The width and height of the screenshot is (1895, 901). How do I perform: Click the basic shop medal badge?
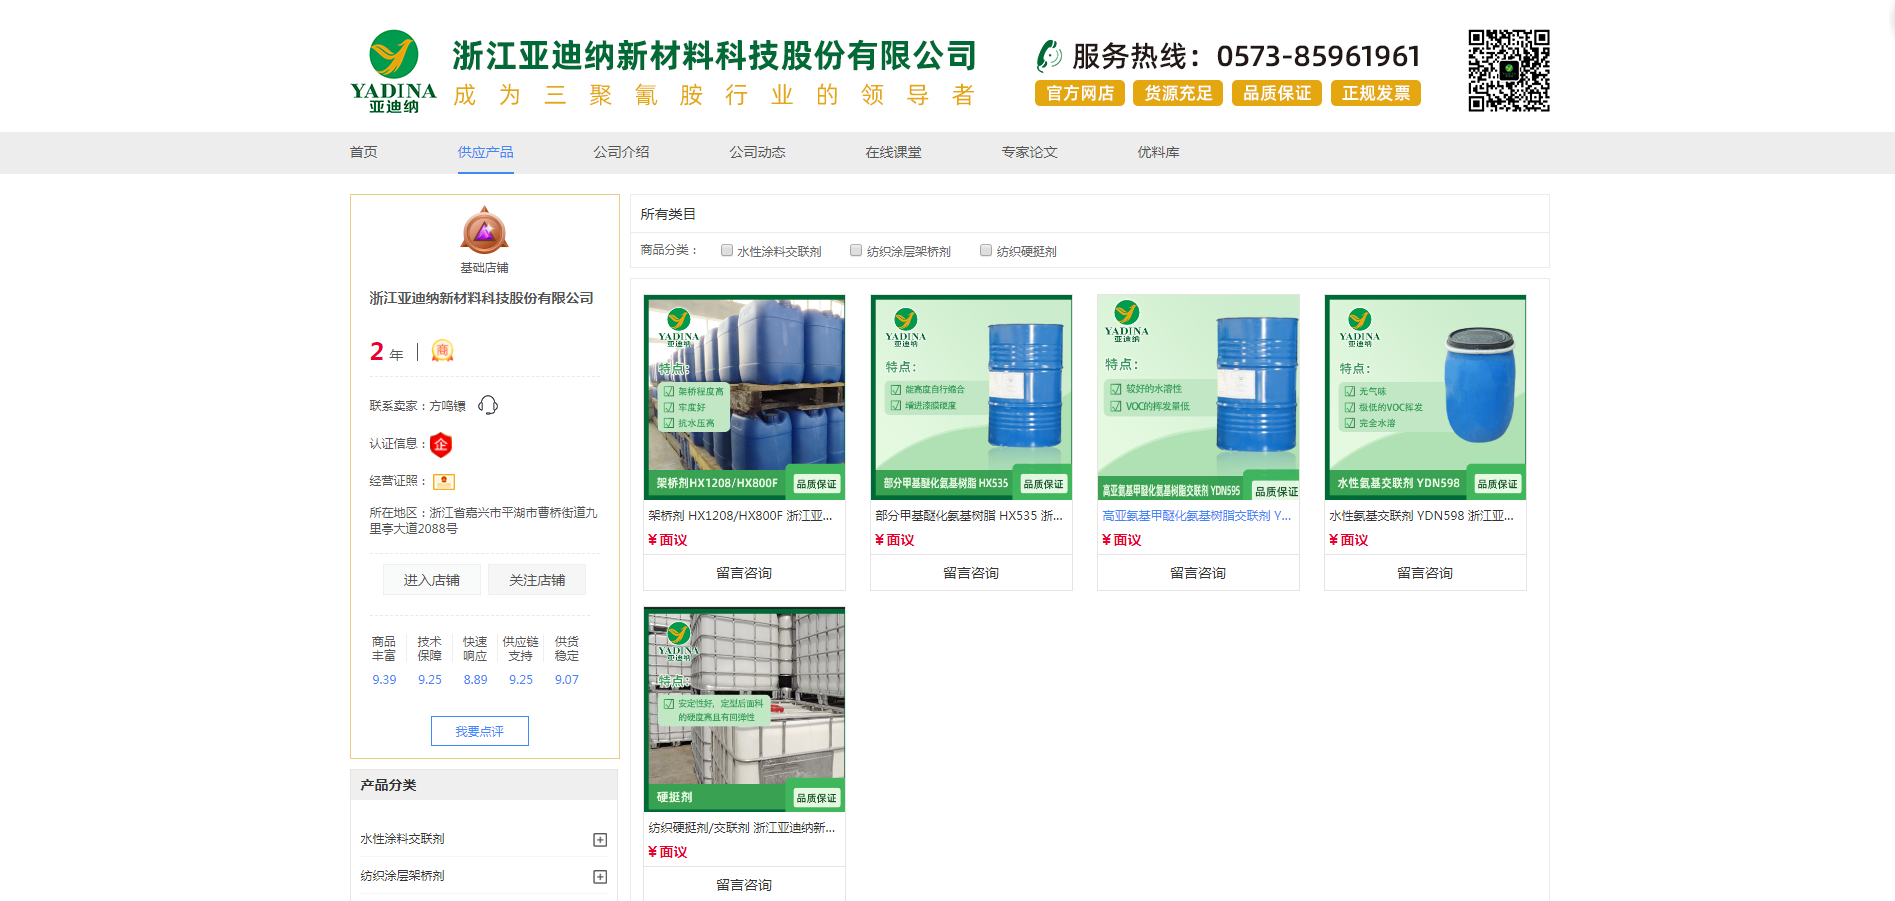coord(484,230)
